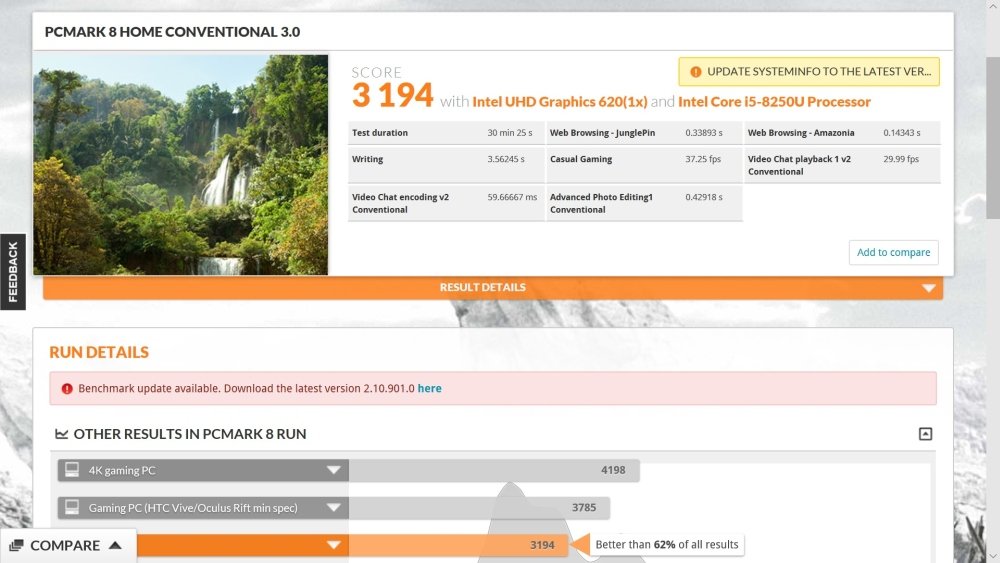Follow the Intel UHD Graphics 620 link
The height and width of the screenshot is (563, 1000).
(559, 102)
